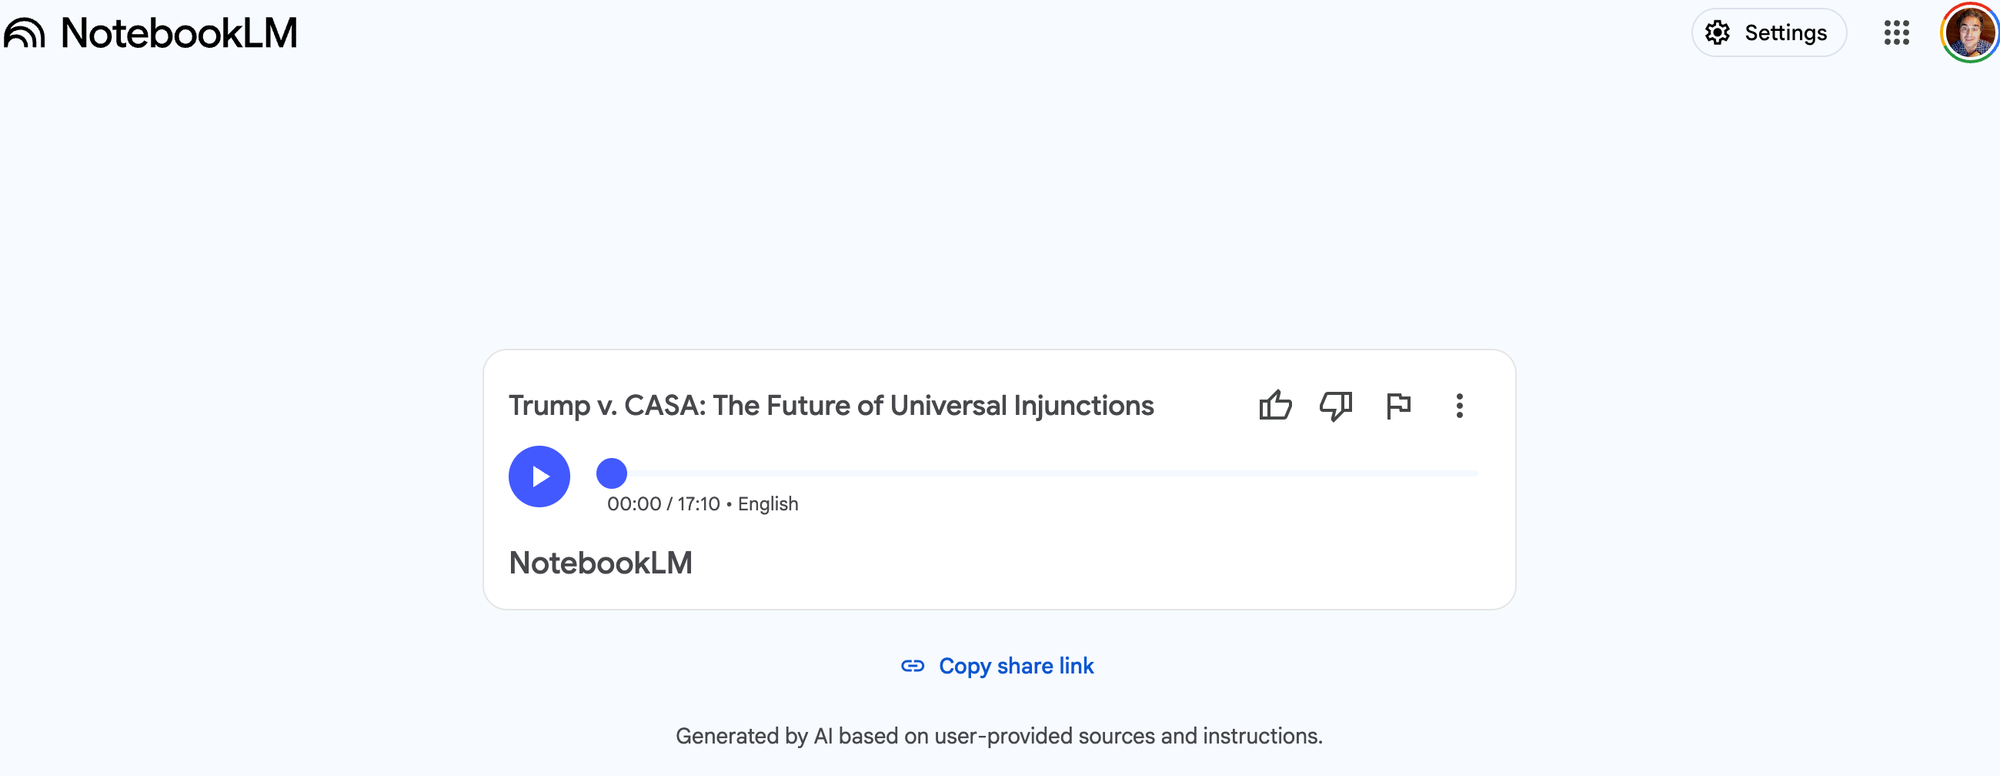This screenshot has height=776, width=2000.
Task: Click the NotebookLM wordmark in the header
Action: coord(179,33)
